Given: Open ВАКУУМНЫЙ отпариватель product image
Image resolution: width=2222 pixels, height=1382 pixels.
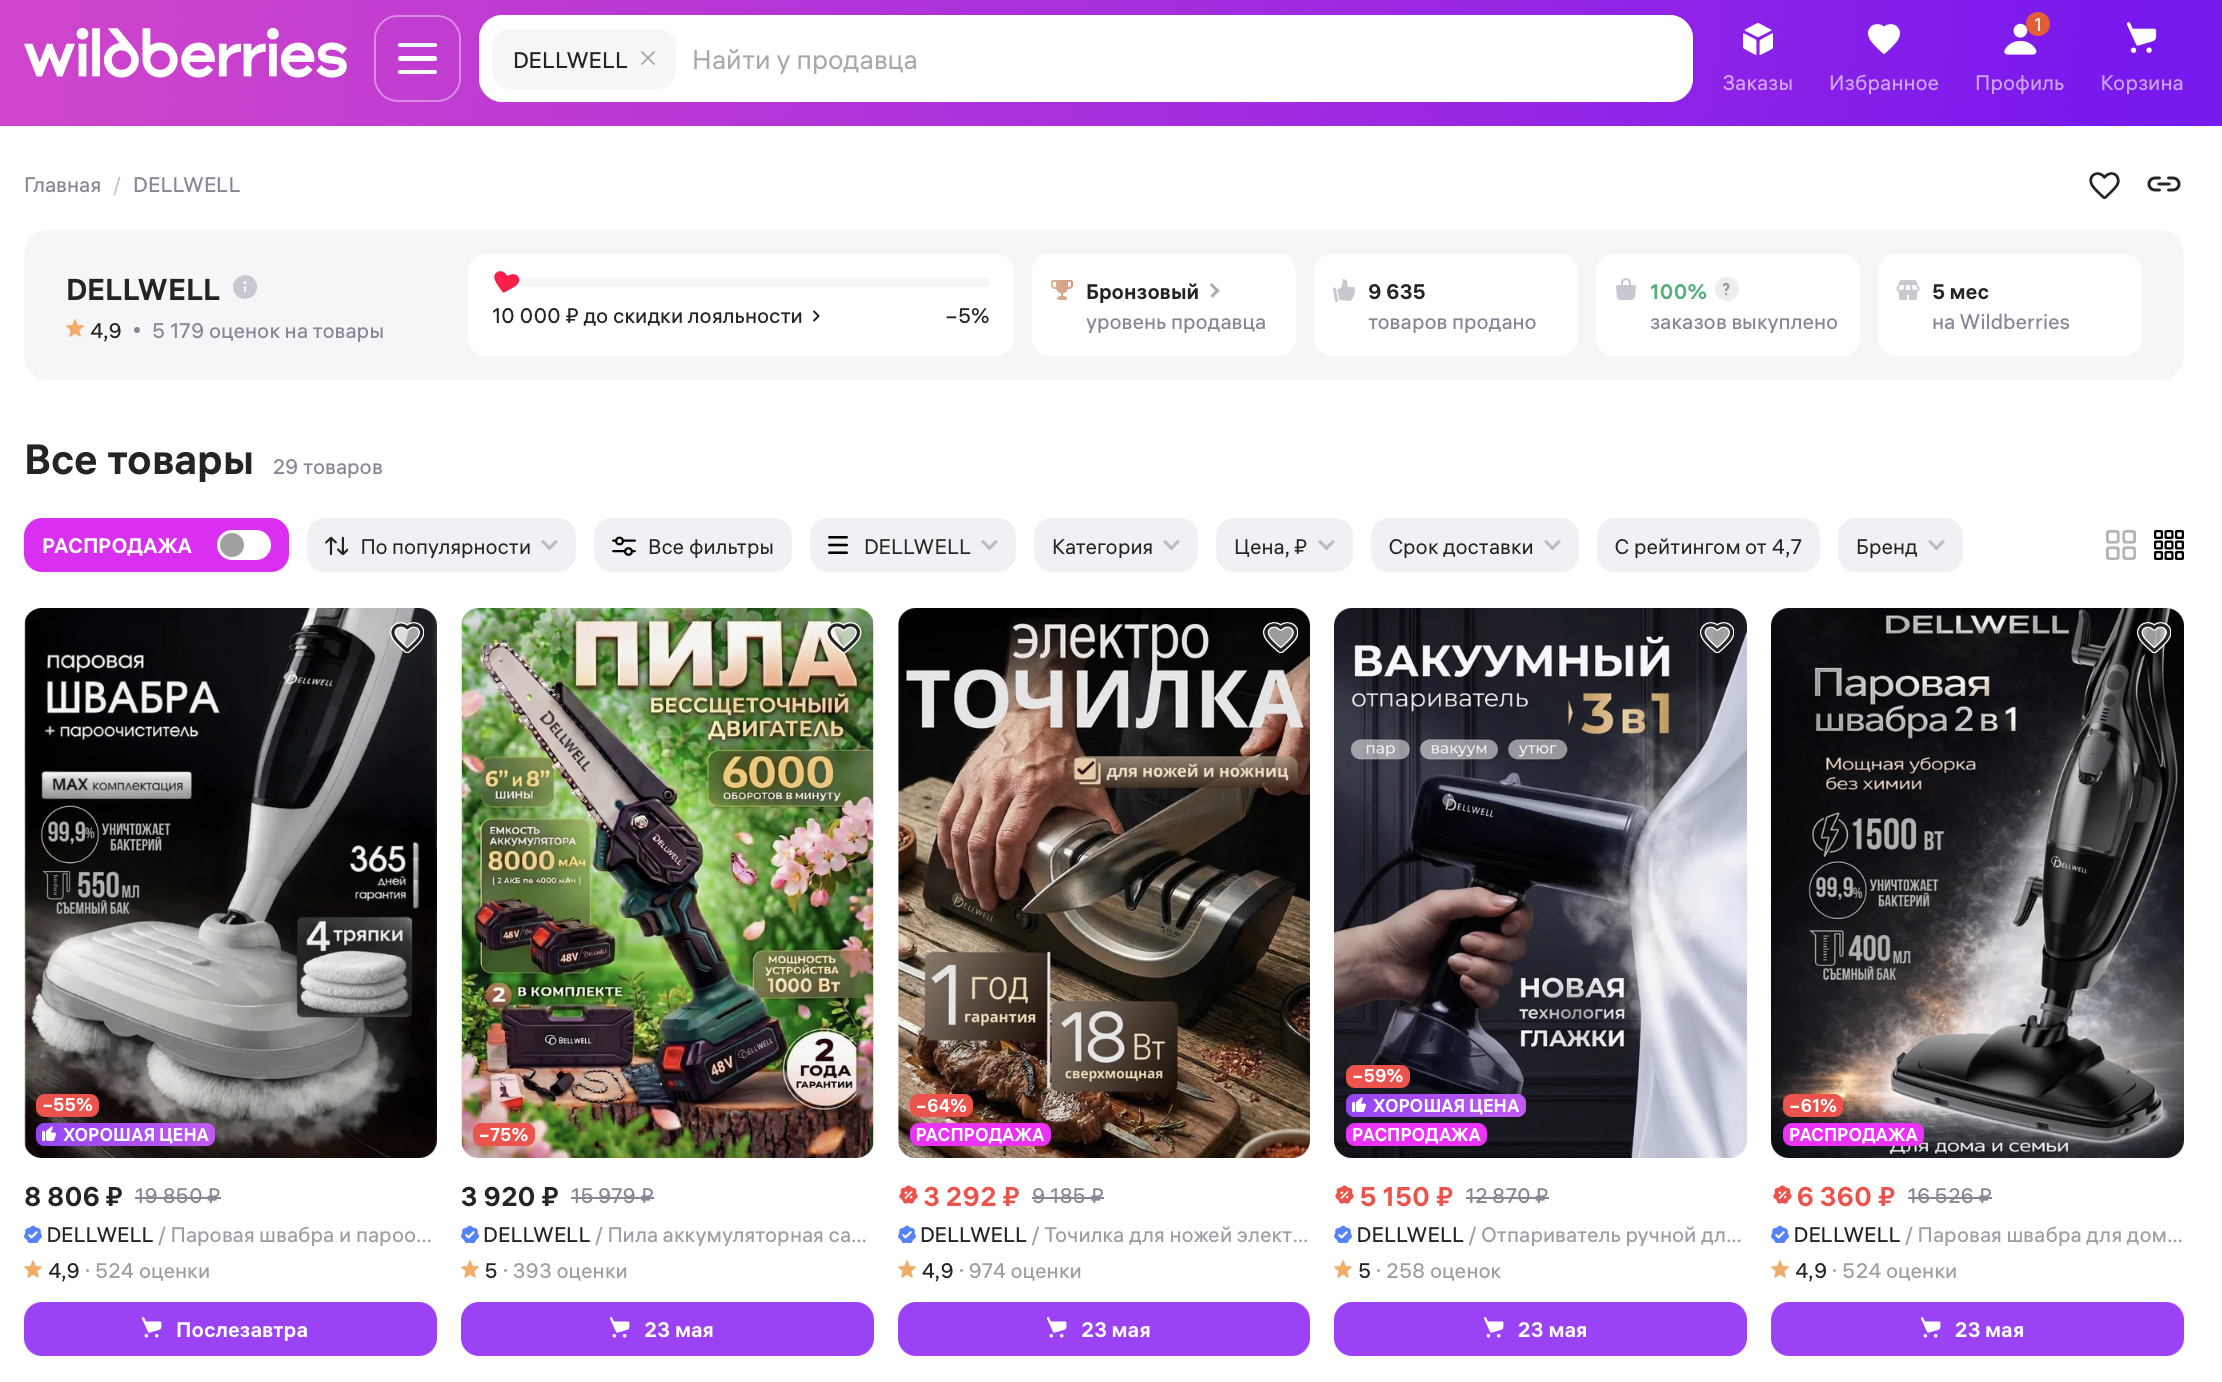Looking at the screenshot, I should [x=1540, y=883].
